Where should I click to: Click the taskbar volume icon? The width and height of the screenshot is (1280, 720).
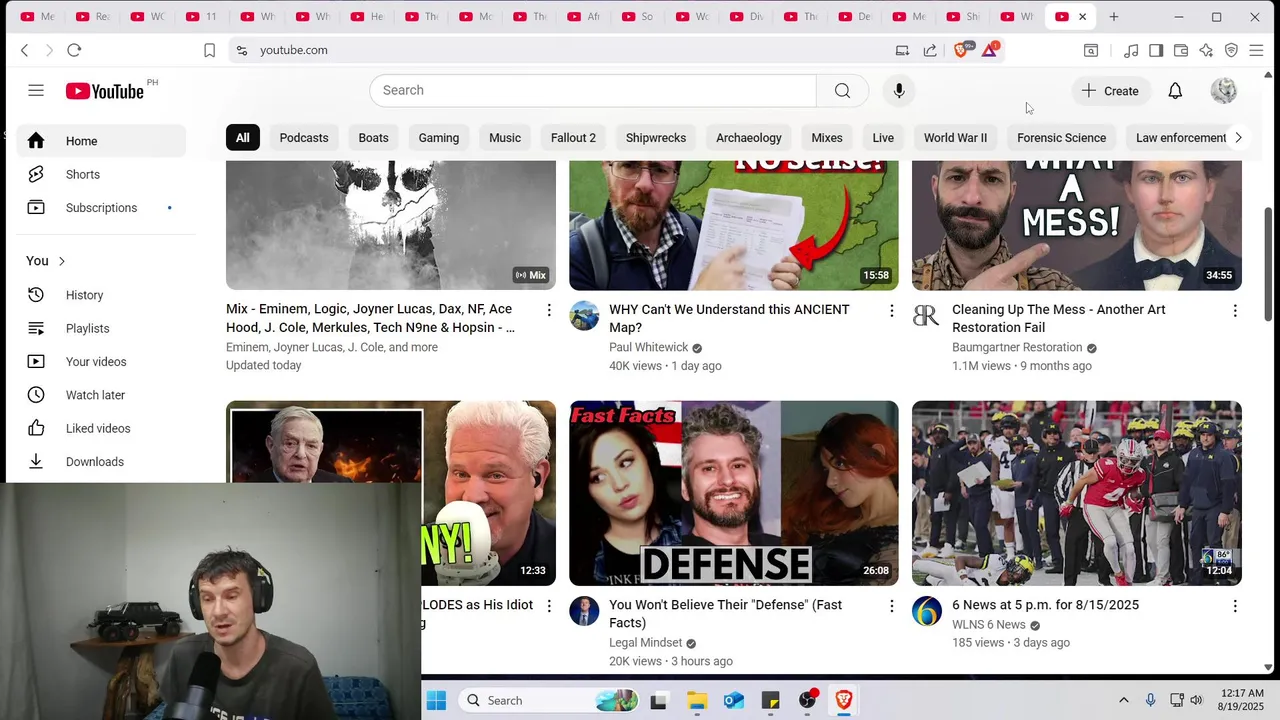point(1196,701)
